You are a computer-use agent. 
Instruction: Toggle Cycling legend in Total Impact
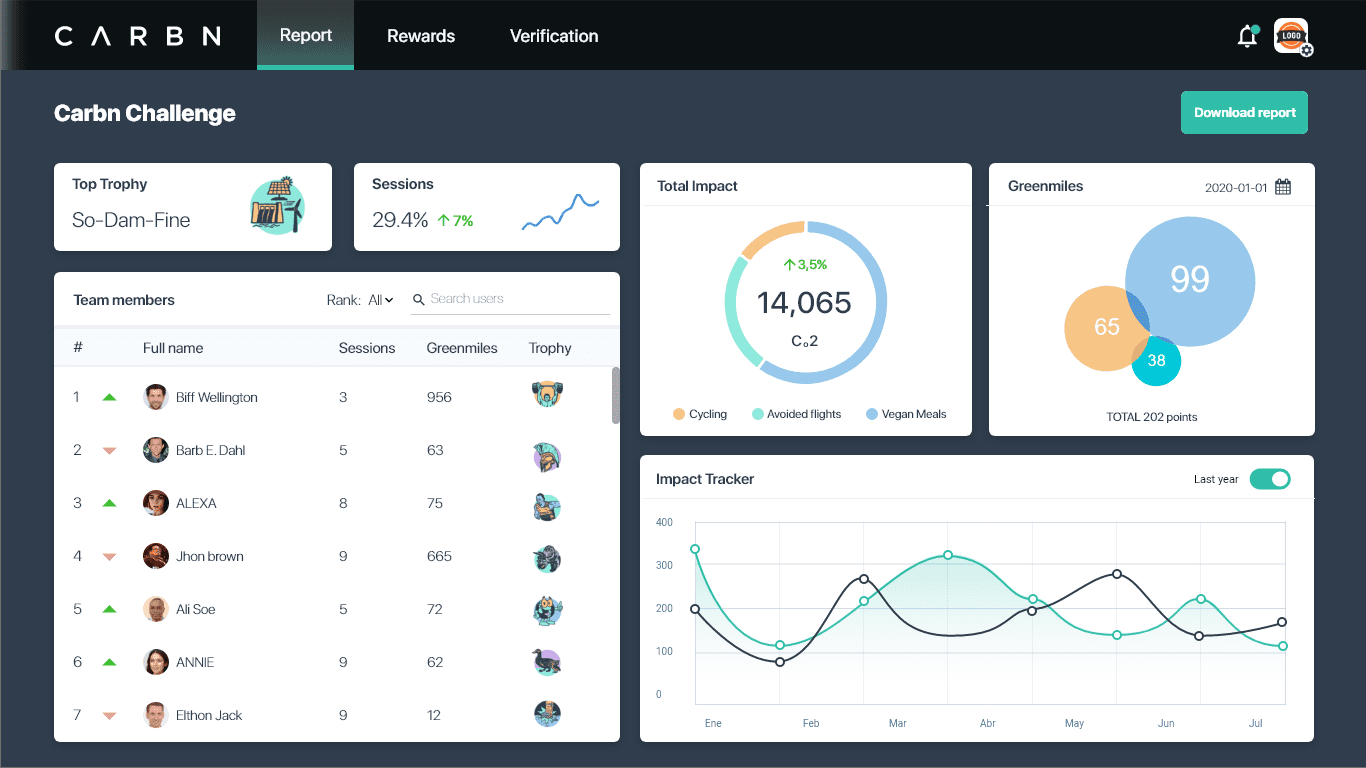coord(700,414)
